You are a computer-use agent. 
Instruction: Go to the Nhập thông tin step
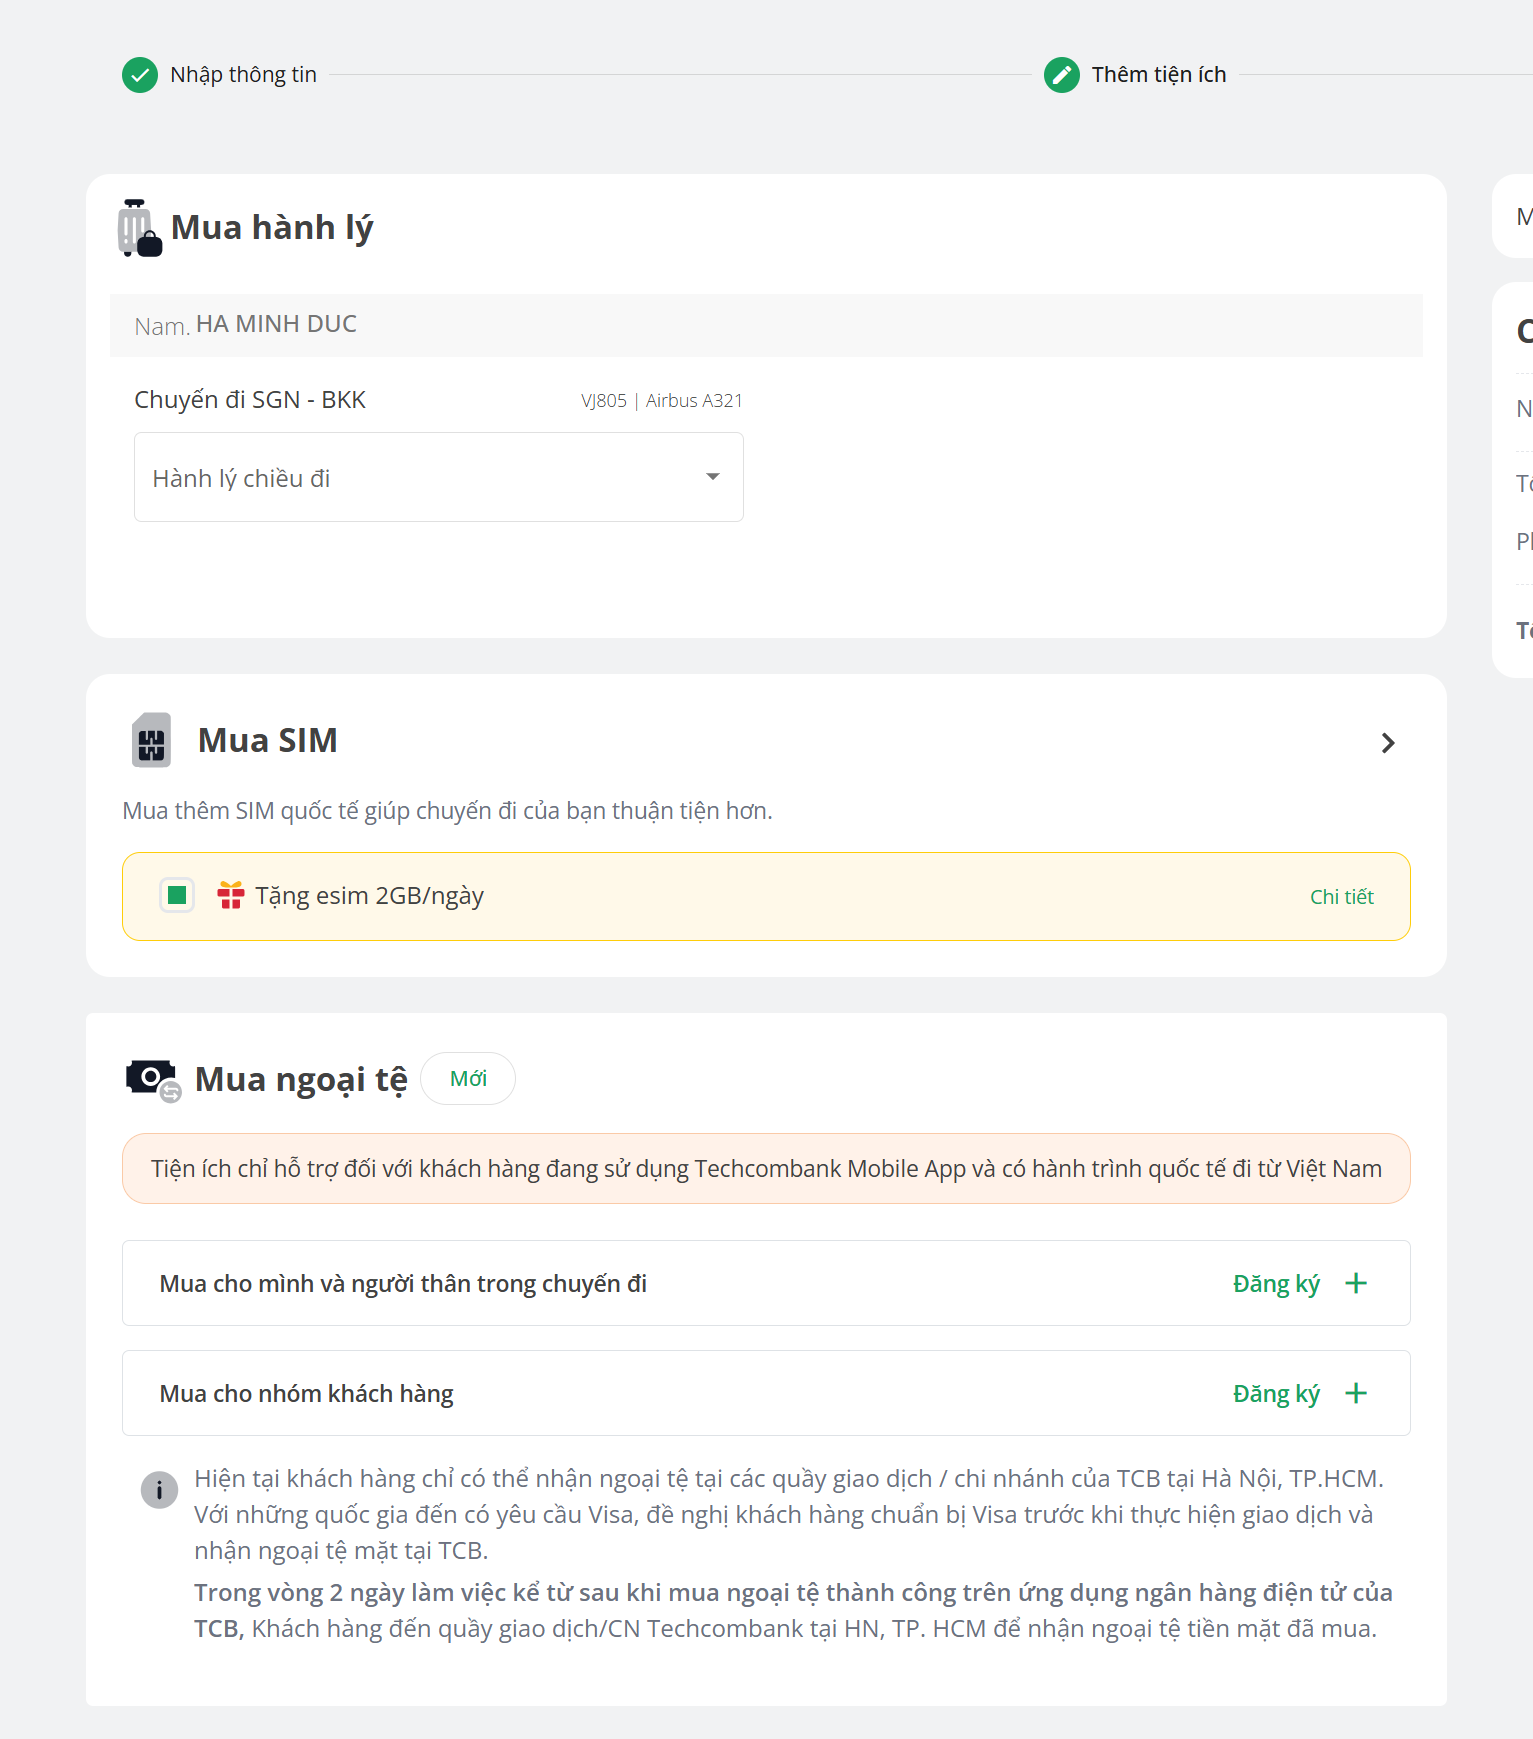click(x=243, y=75)
